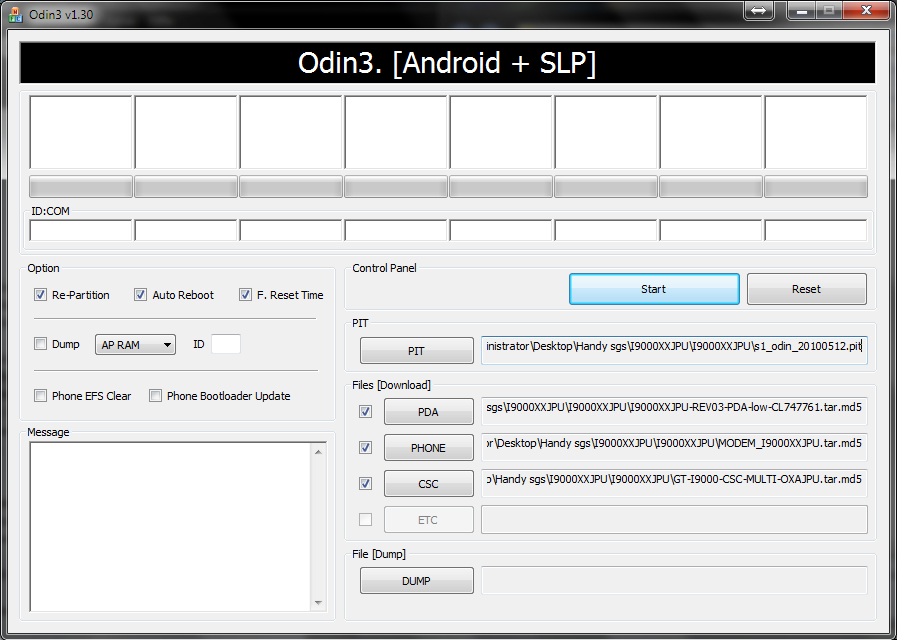Uncheck the PHONE file checkbox
Screen dimensions: 904x640
click(x=365, y=447)
